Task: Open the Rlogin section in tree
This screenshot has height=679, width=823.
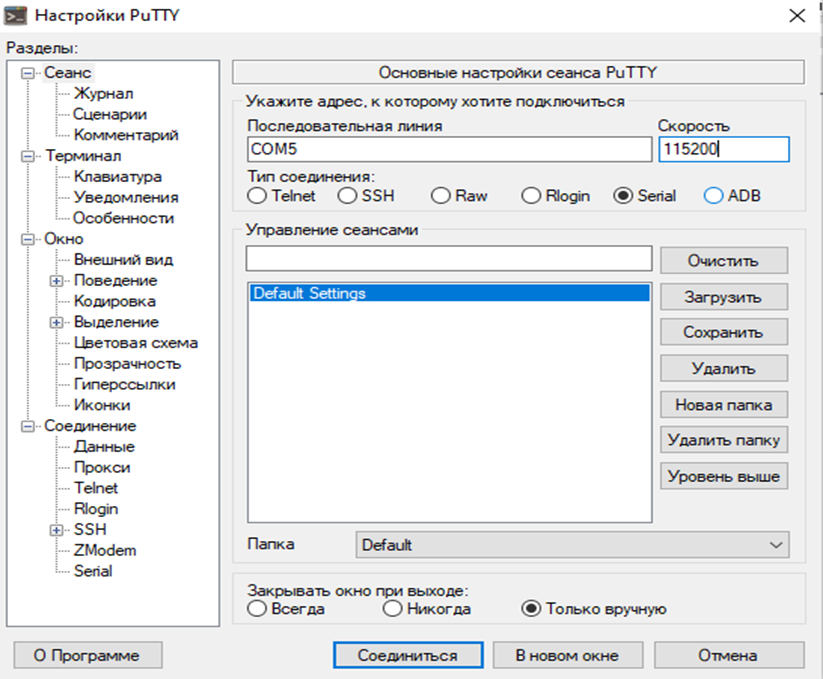Action: point(96,509)
